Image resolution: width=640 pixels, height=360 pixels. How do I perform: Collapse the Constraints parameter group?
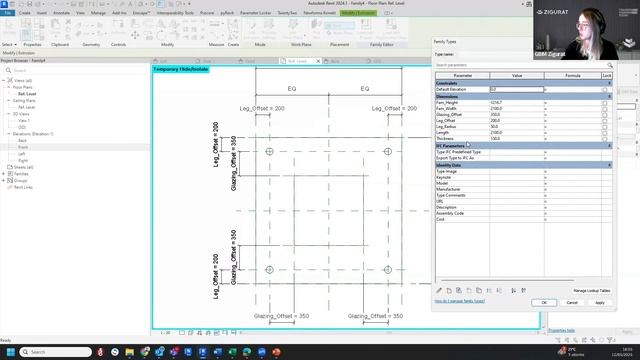pyautogui.click(x=609, y=83)
